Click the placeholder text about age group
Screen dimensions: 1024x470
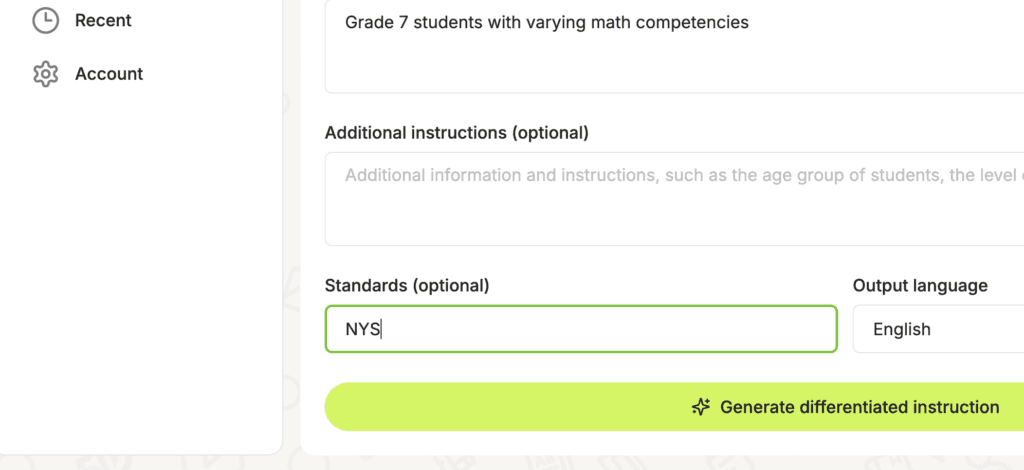[x=684, y=176]
